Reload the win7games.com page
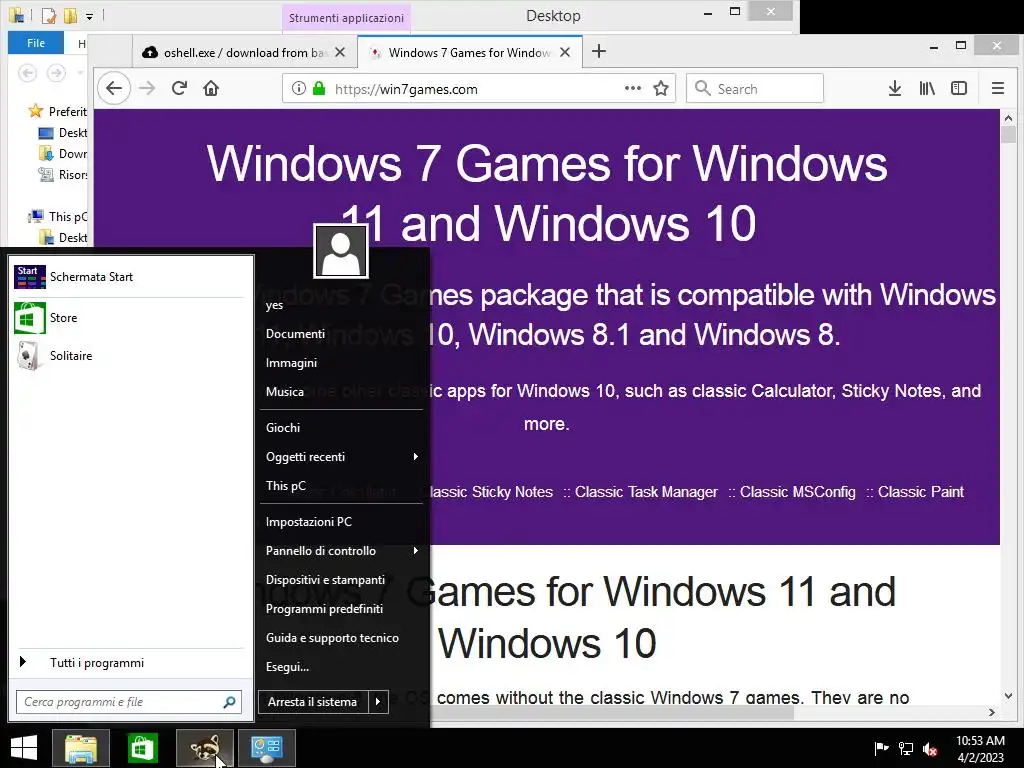1024x768 pixels. click(x=180, y=88)
